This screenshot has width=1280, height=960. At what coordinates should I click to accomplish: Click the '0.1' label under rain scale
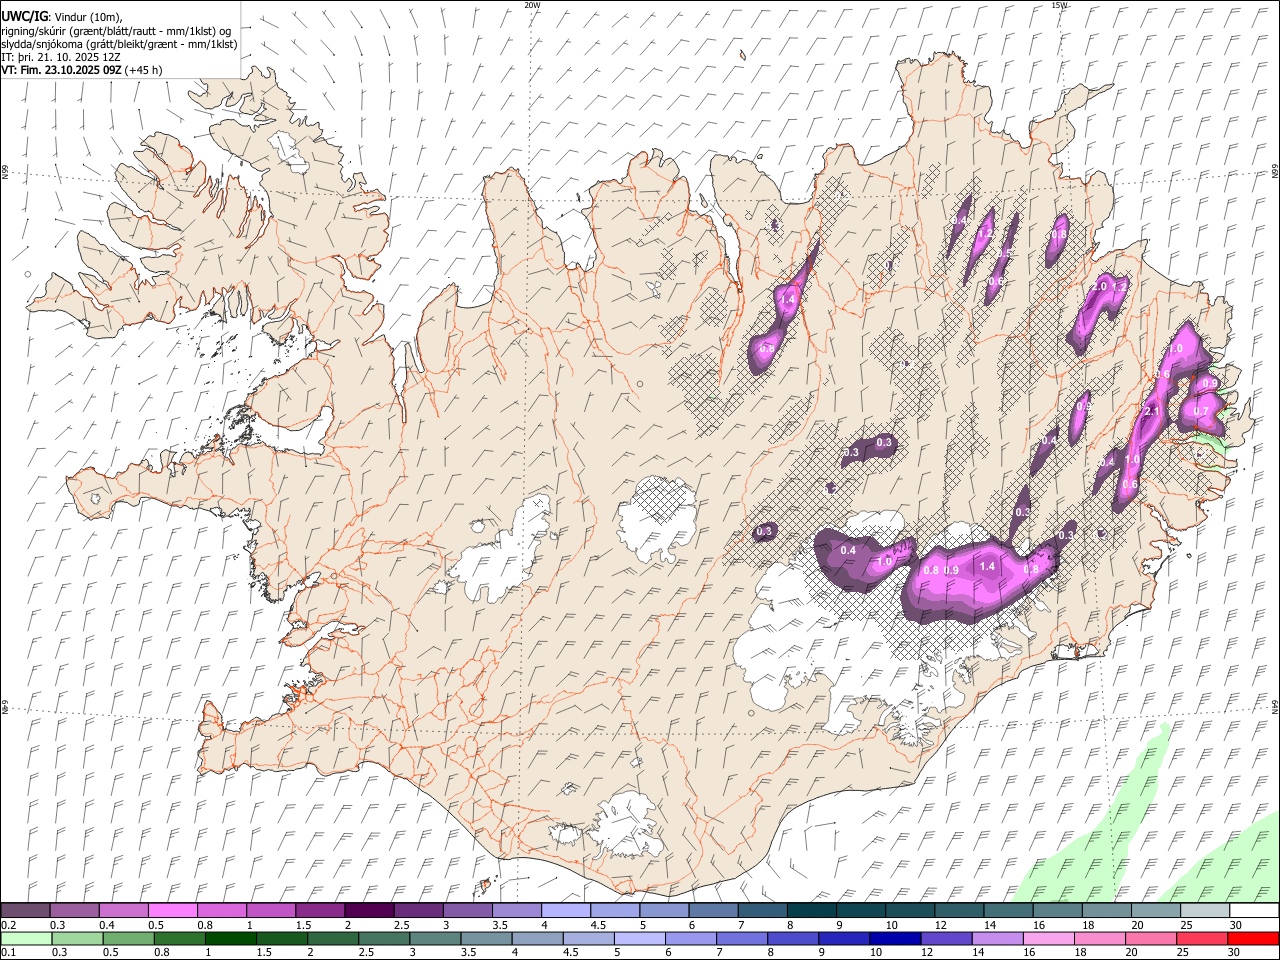click(8, 952)
